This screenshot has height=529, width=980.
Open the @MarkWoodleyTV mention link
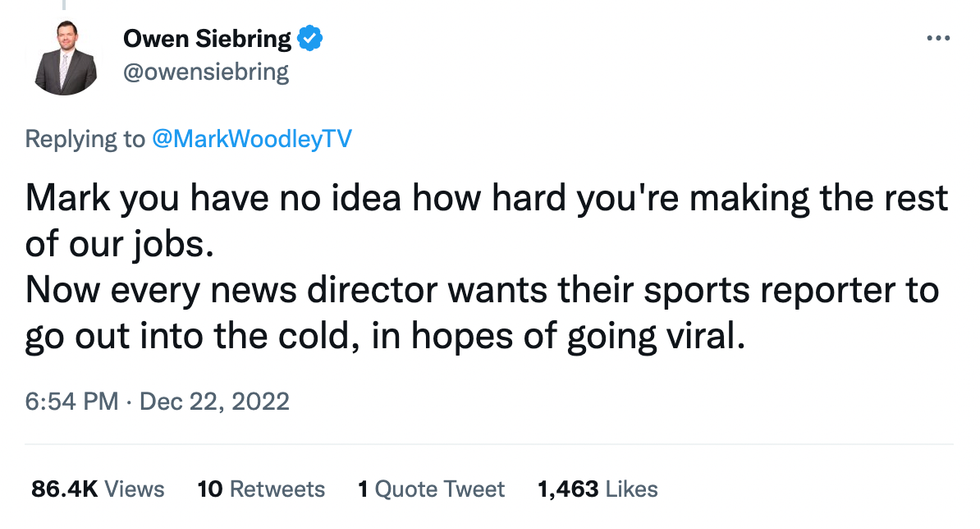pyautogui.click(x=251, y=139)
